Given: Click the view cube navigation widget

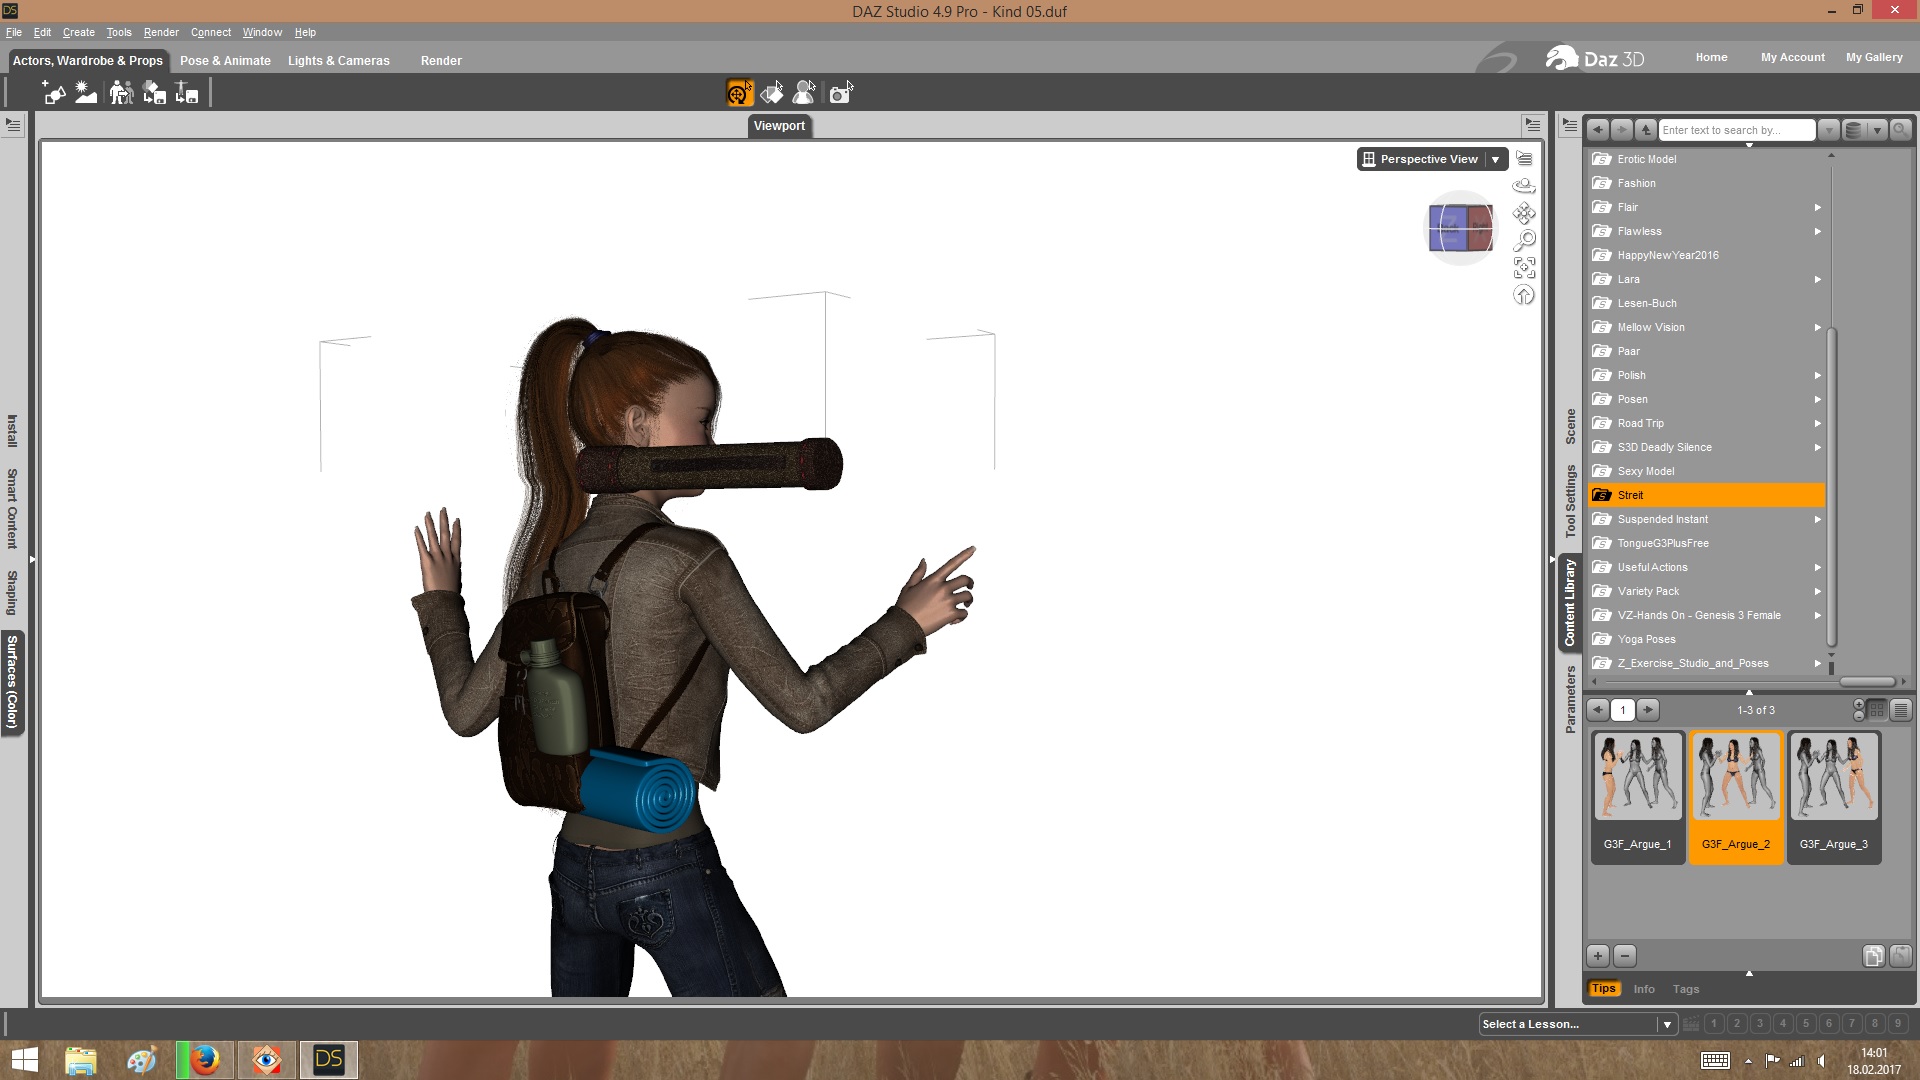Looking at the screenshot, I should tap(1460, 228).
